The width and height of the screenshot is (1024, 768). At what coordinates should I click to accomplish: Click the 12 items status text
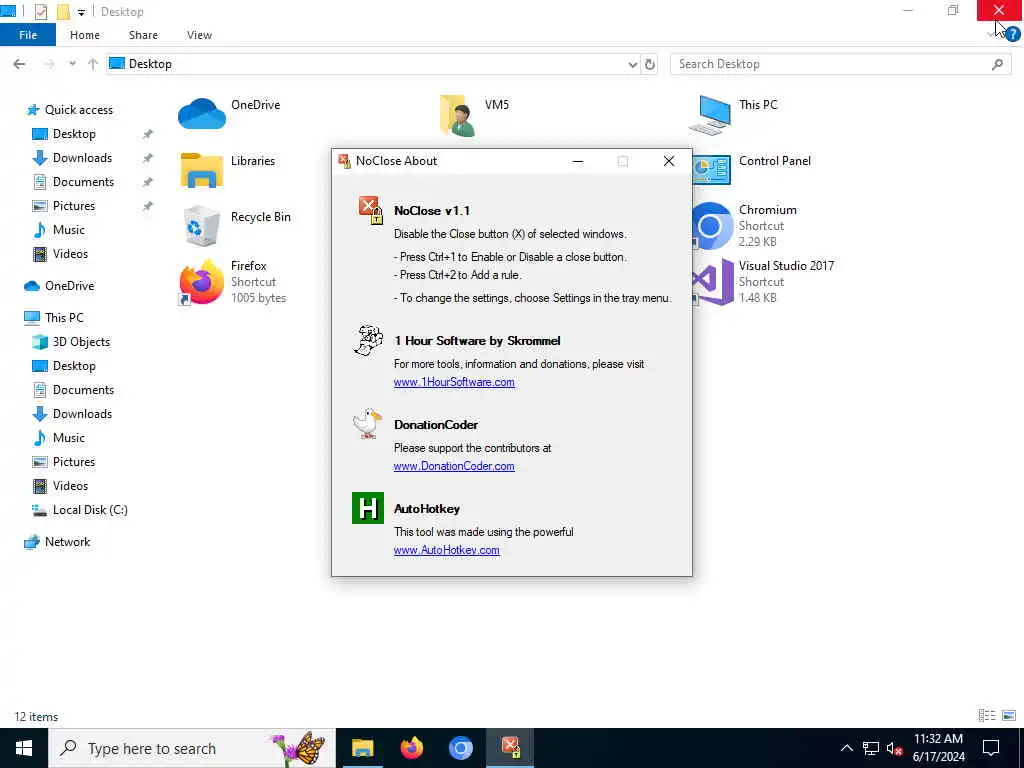click(36, 716)
